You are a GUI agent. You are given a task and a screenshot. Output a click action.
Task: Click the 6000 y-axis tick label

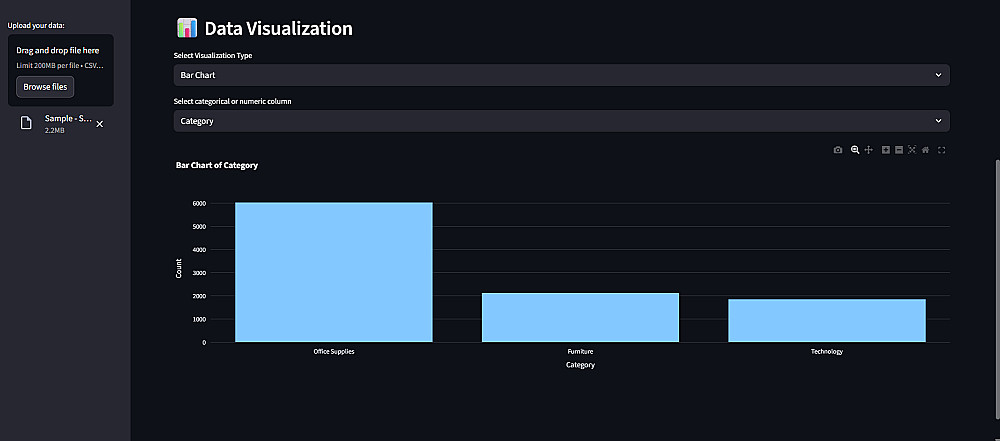pyautogui.click(x=200, y=204)
